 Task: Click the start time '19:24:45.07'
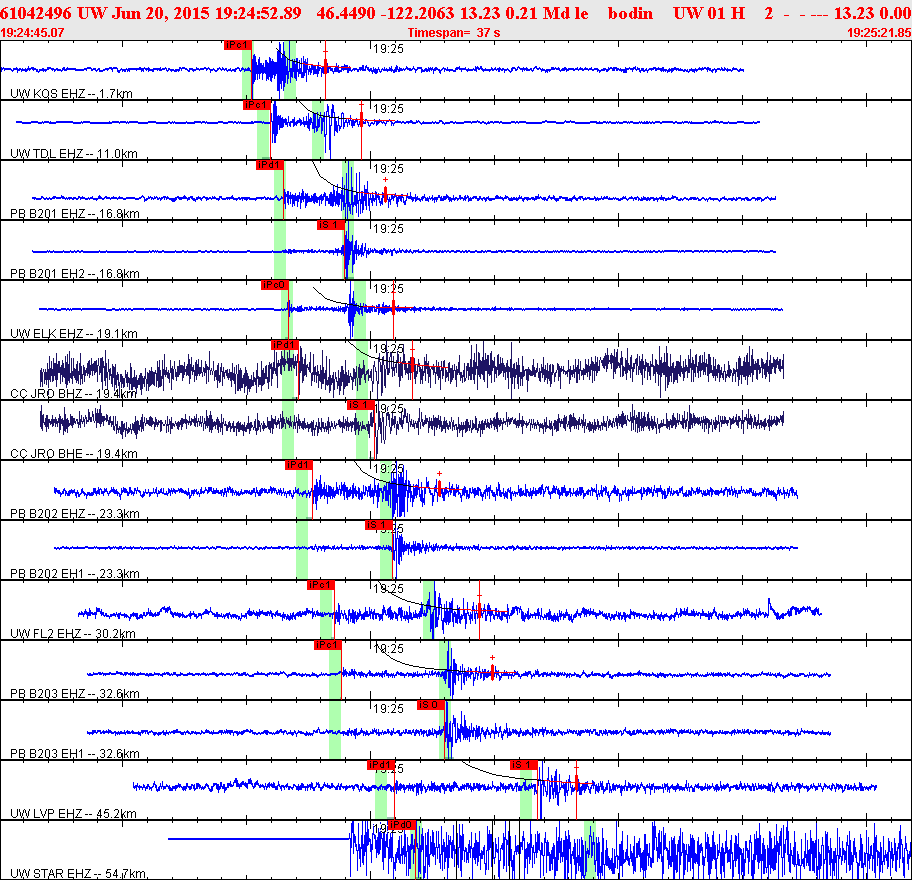(32, 33)
